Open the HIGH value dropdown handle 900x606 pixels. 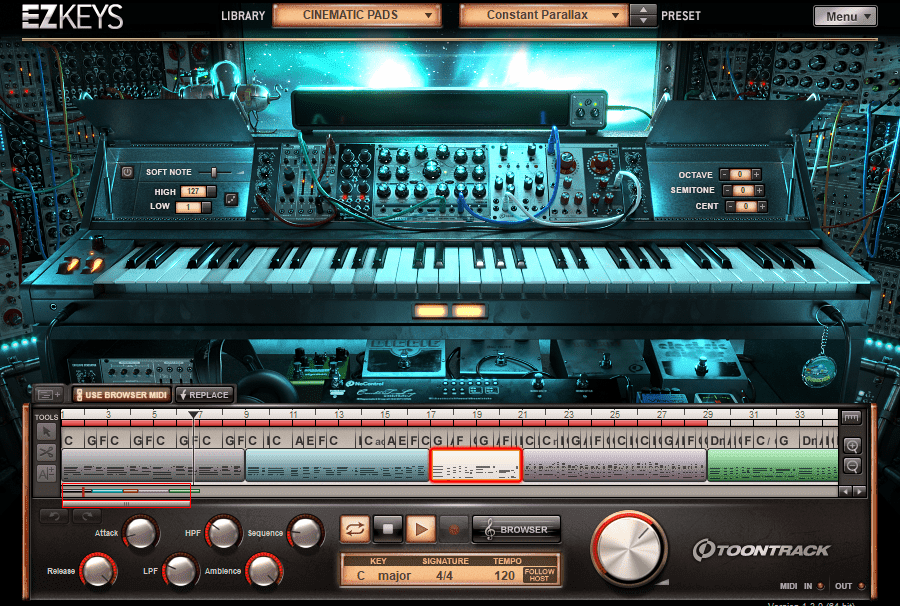(211, 191)
